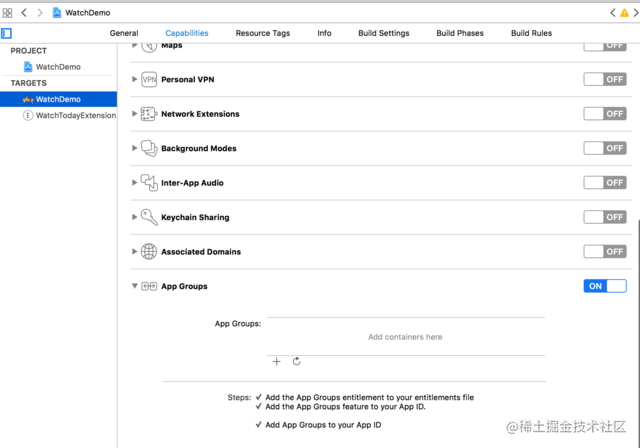Screen dimensions: 640x448
Task: Go back with the left chevron
Action: [x=24, y=13]
